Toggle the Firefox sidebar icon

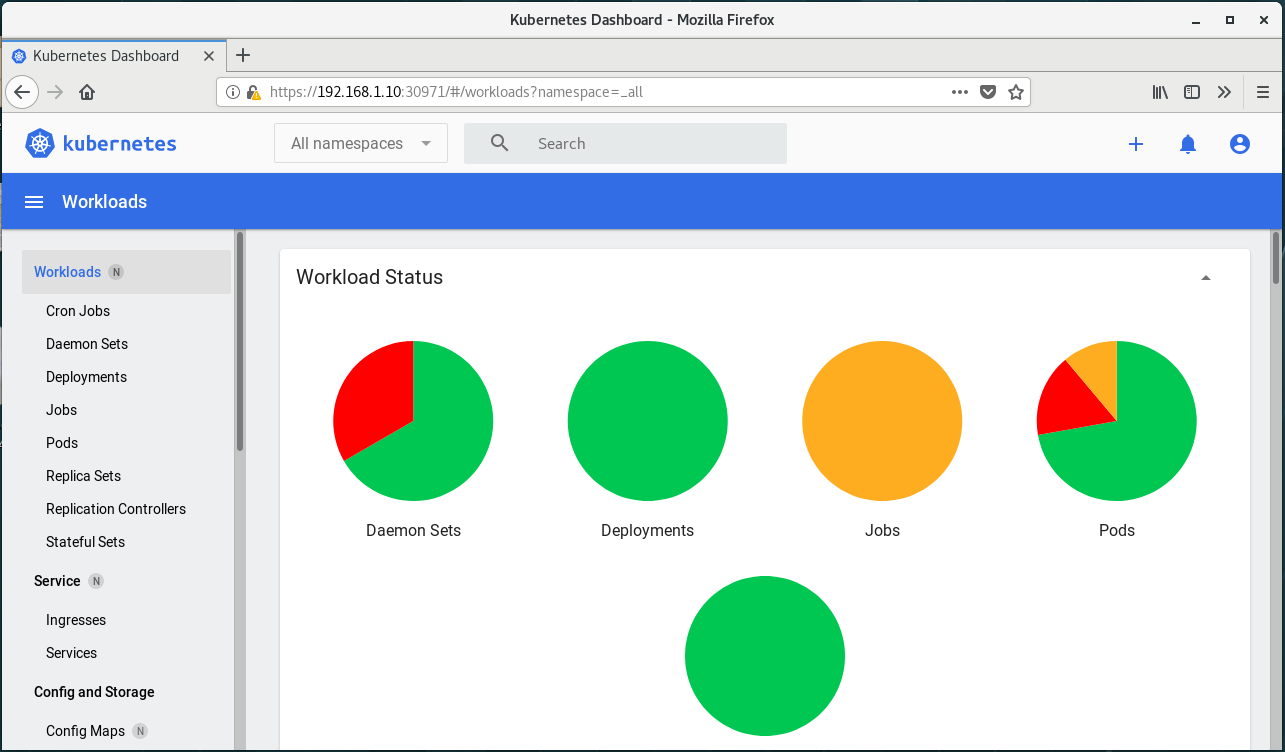tap(1192, 92)
